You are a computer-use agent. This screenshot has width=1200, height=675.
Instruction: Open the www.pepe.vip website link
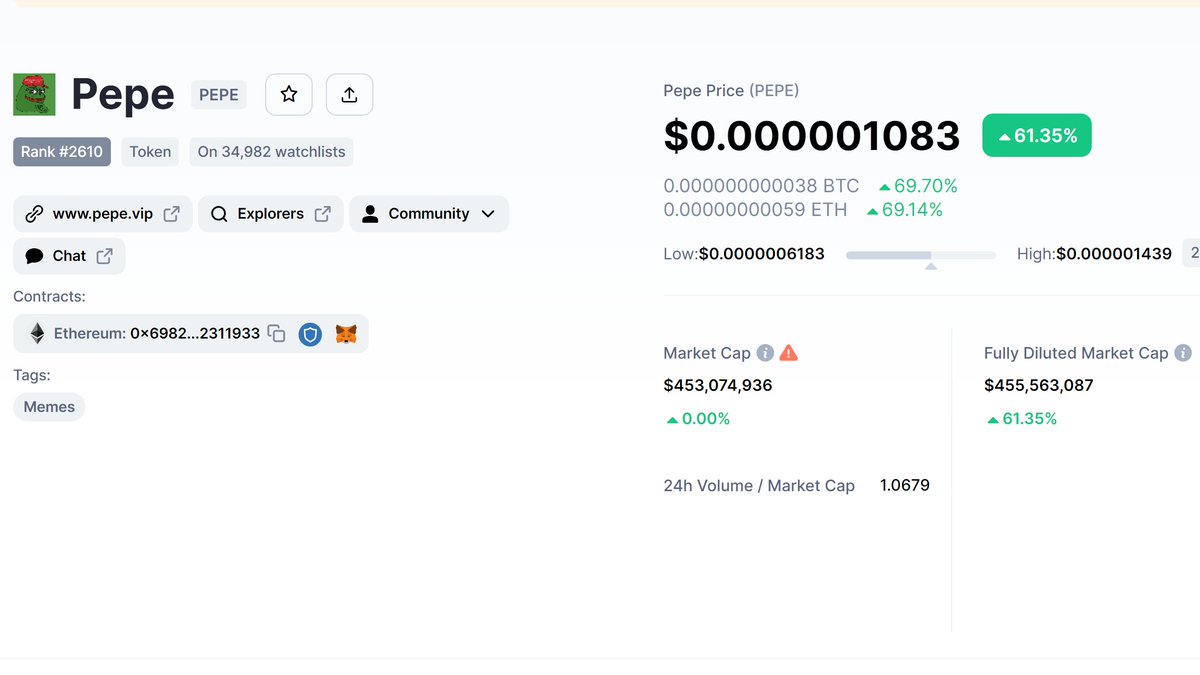(x=103, y=214)
